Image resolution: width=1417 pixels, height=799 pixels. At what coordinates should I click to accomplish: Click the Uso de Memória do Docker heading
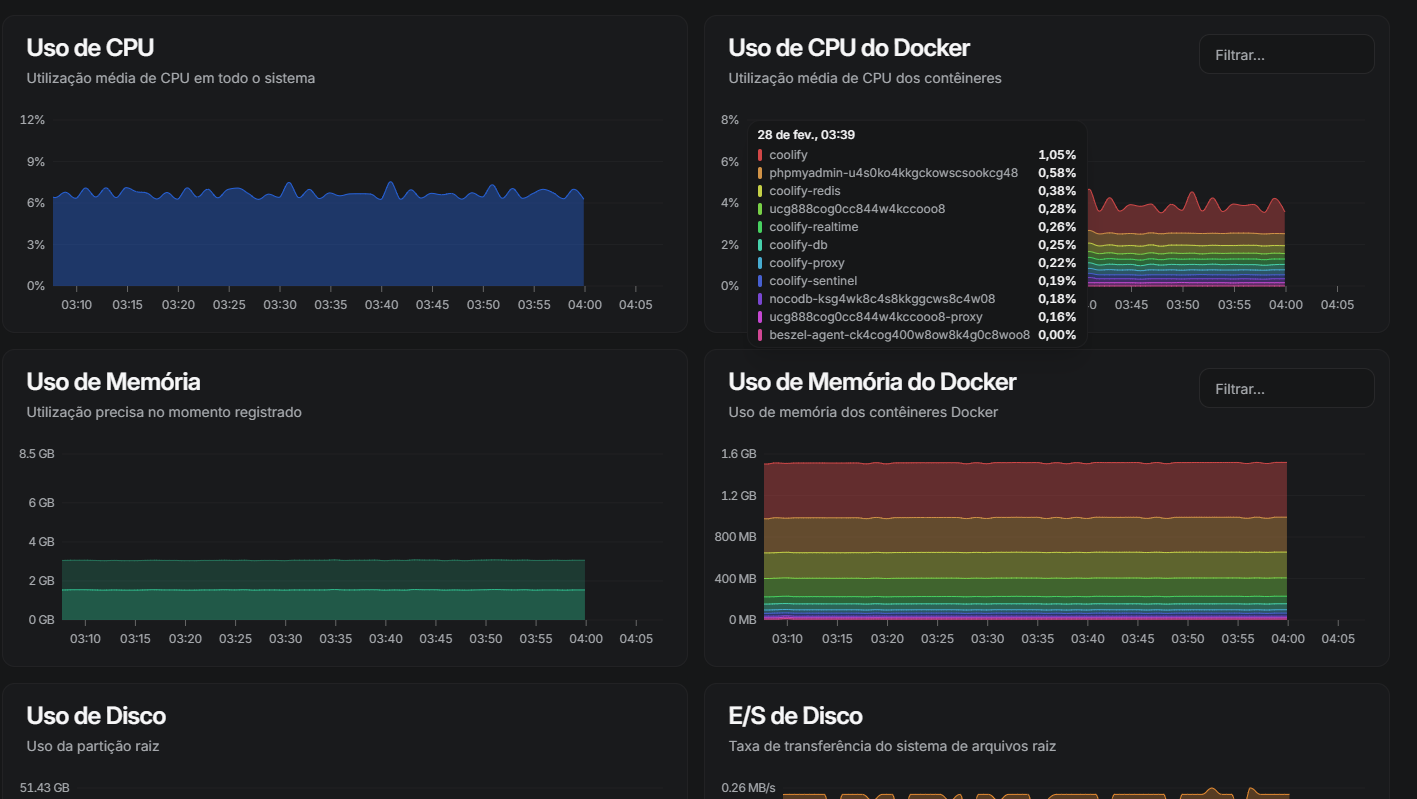pyautogui.click(x=872, y=382)
